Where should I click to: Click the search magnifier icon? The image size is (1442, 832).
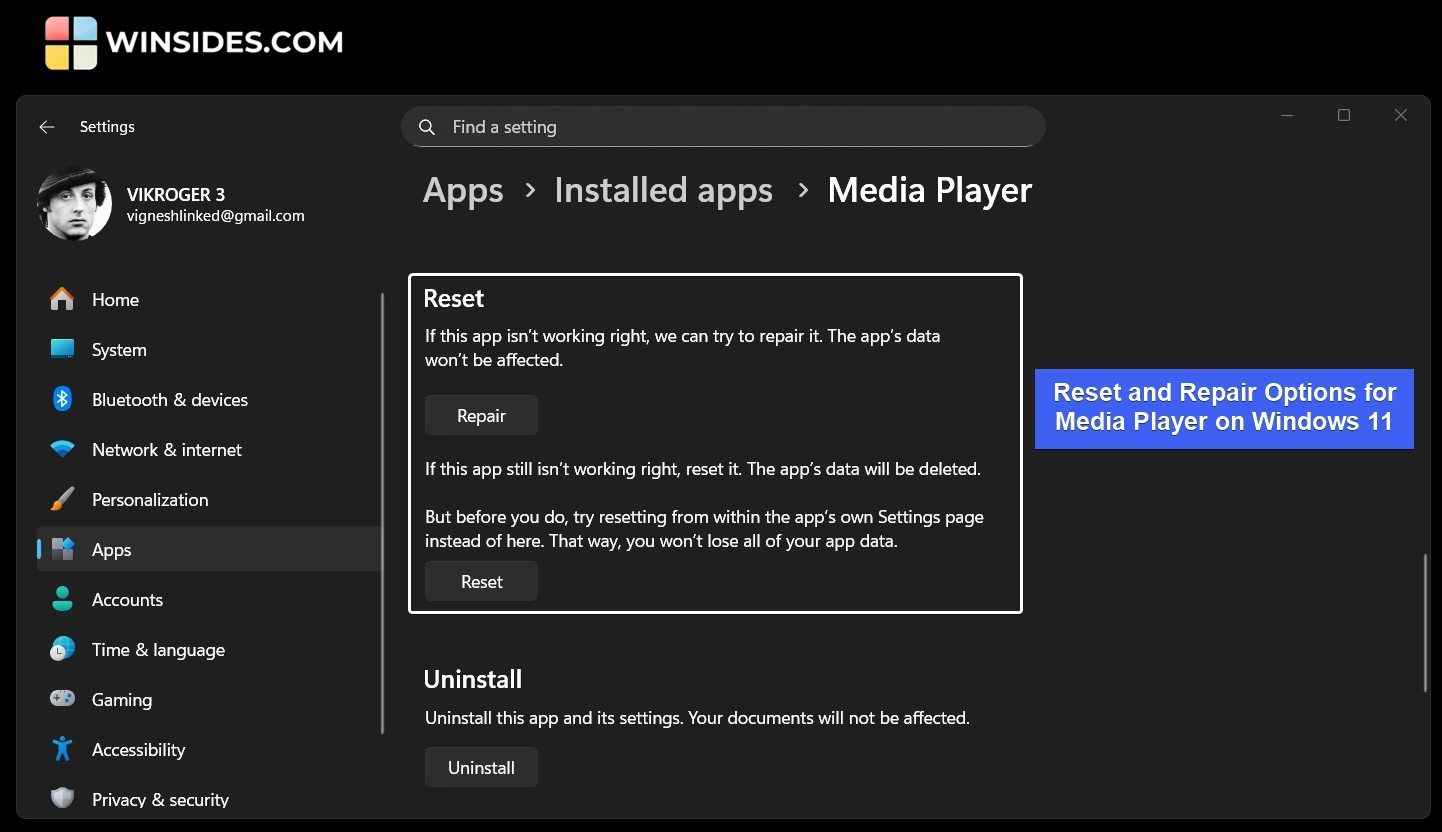(427, 128)
